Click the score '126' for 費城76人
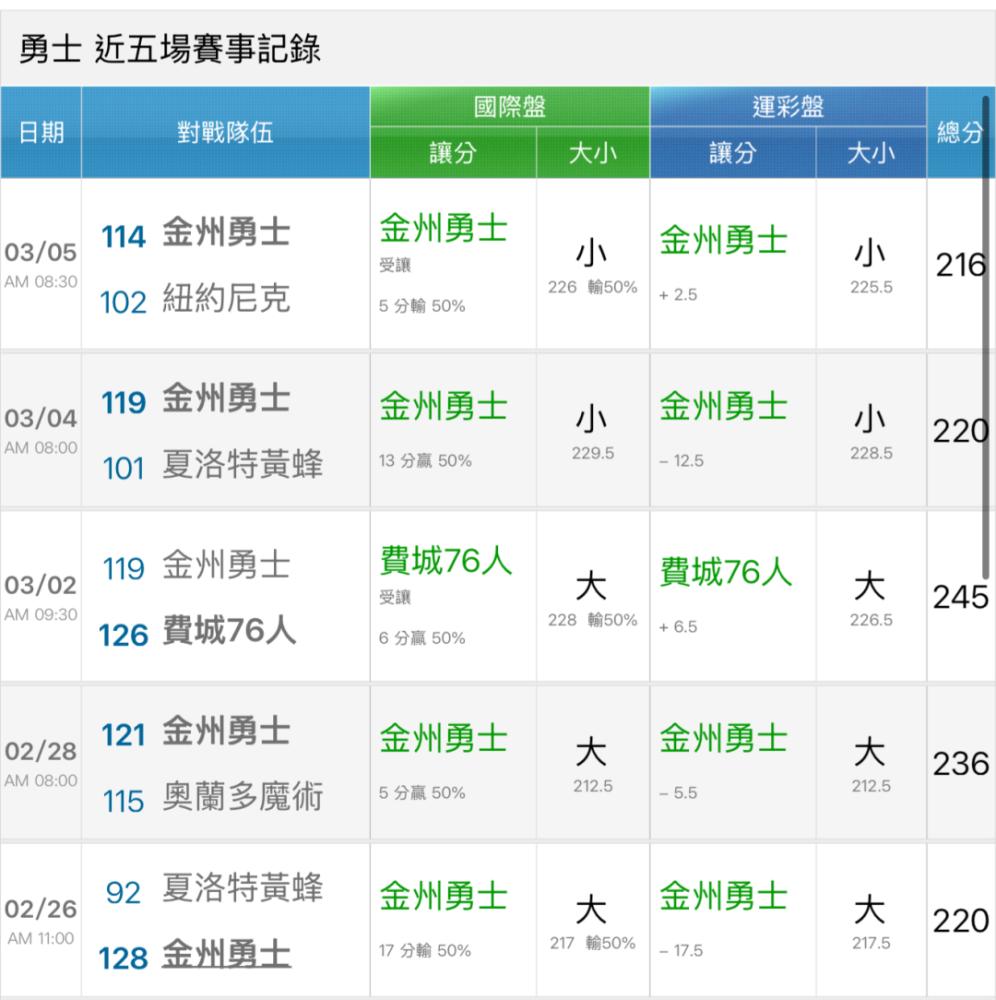 coord(123,635)
